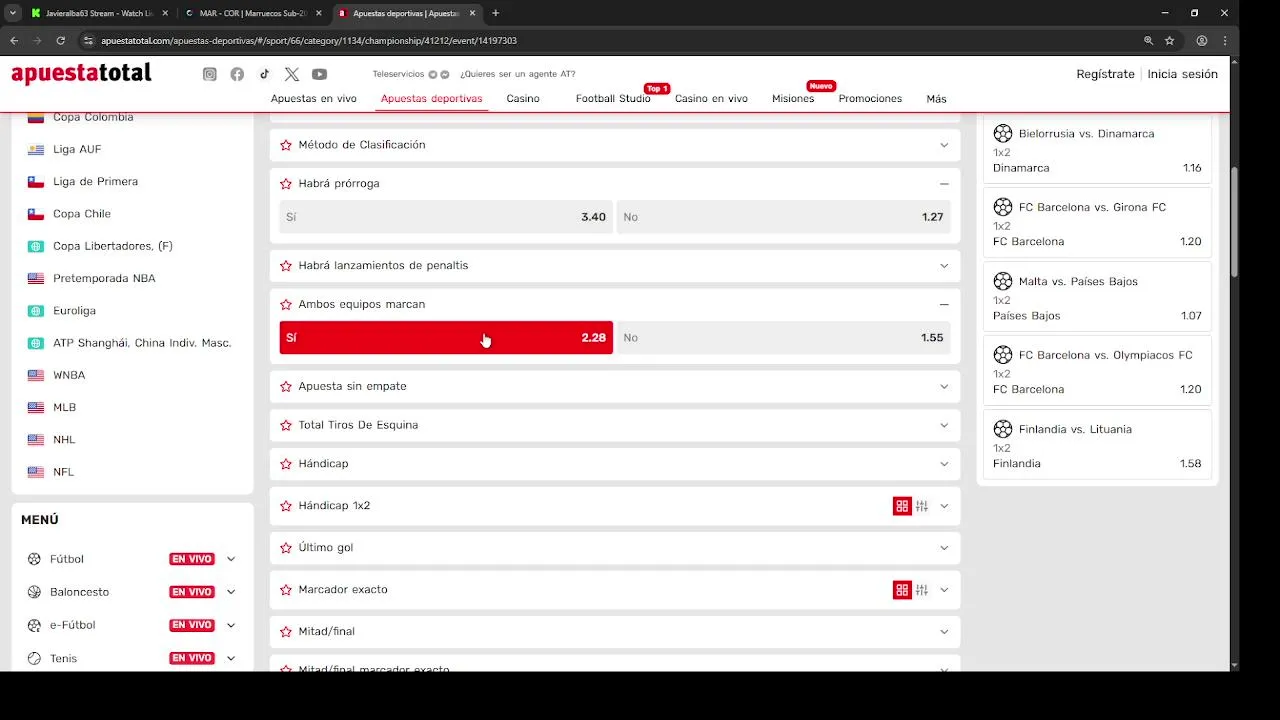
Task: Star the Total Tiros De Esquina market
Action: [x=286, y=426]
